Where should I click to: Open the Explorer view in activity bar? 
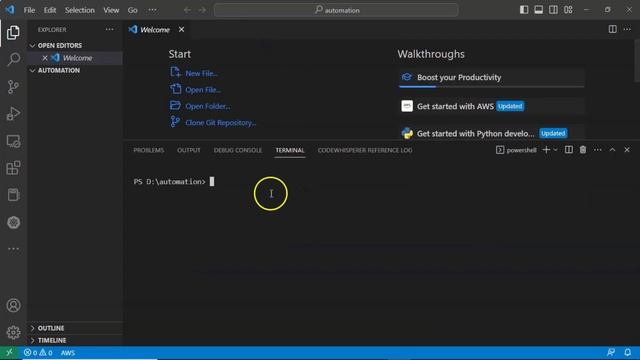point(13,32)
